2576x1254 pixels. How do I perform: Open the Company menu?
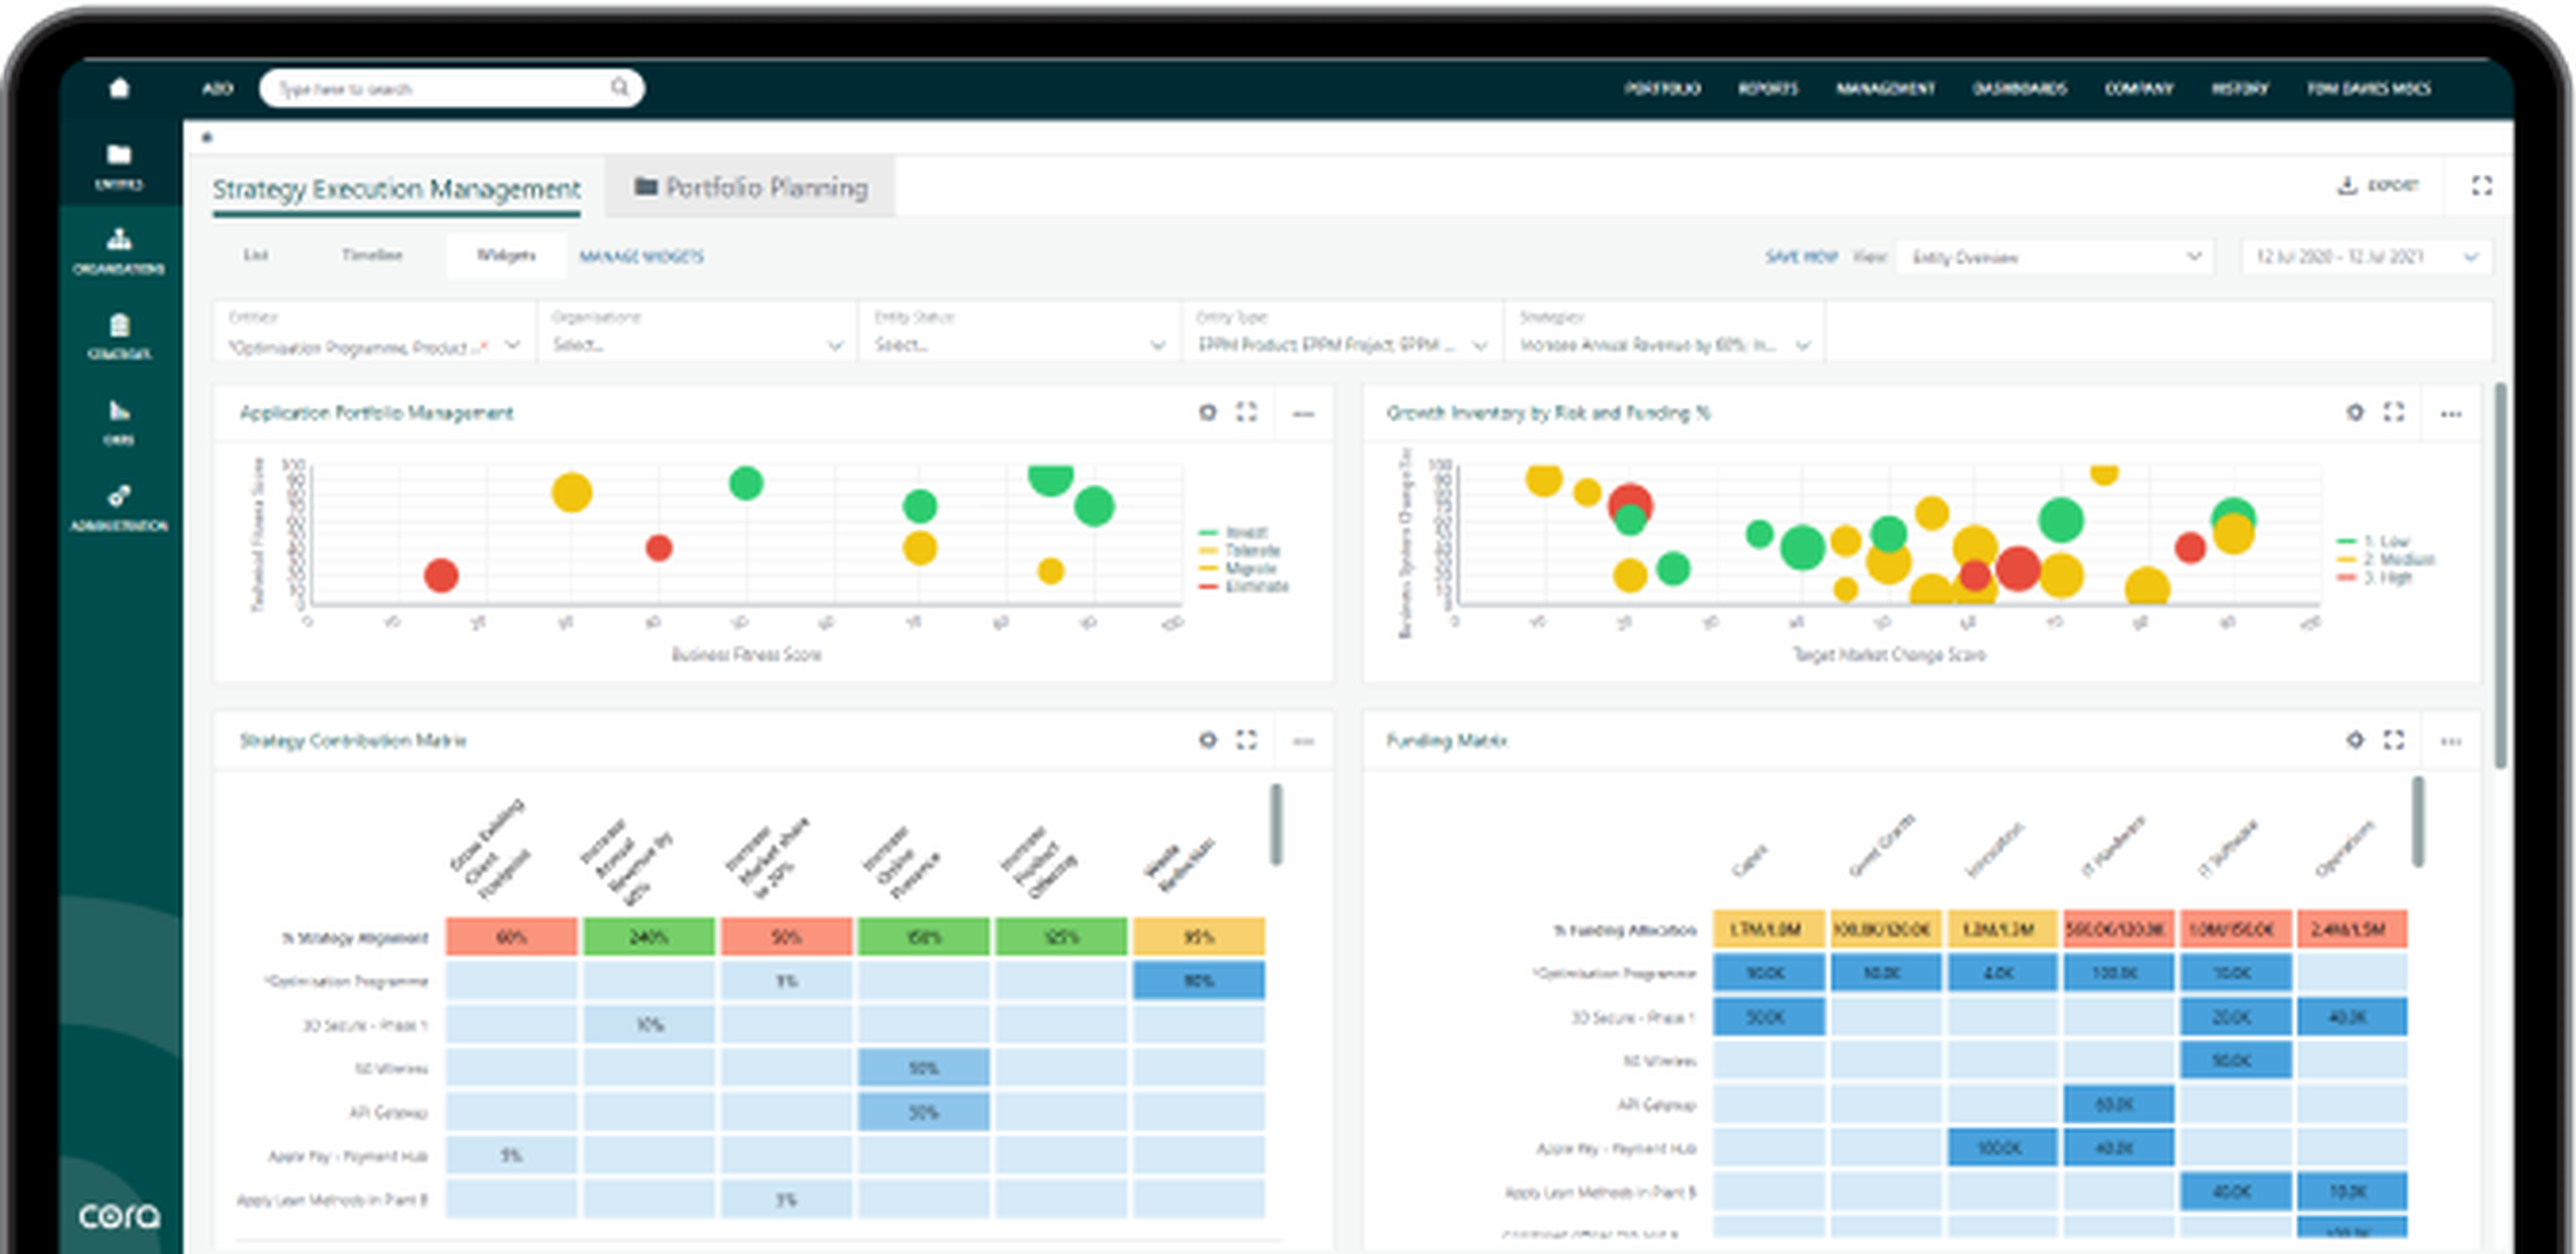click(2138, 88)
